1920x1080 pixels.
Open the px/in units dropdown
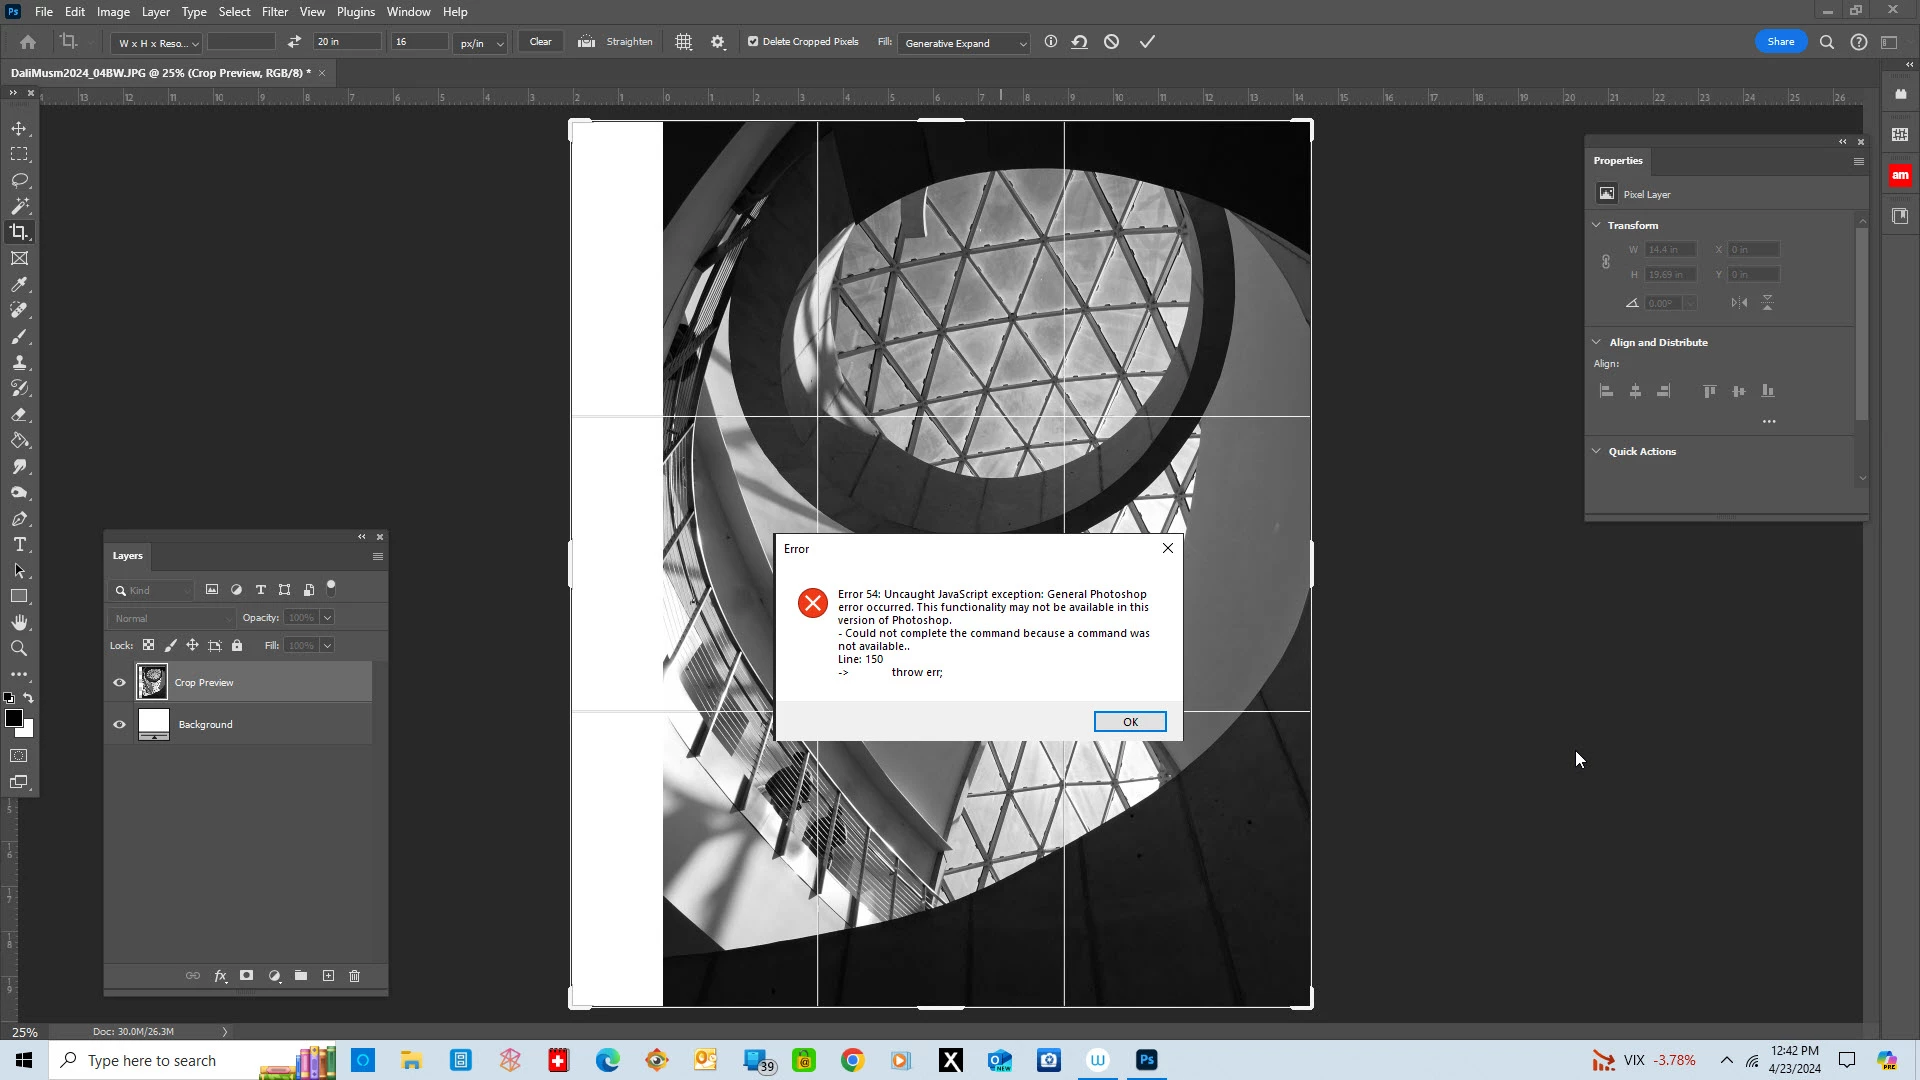(481, 43)
